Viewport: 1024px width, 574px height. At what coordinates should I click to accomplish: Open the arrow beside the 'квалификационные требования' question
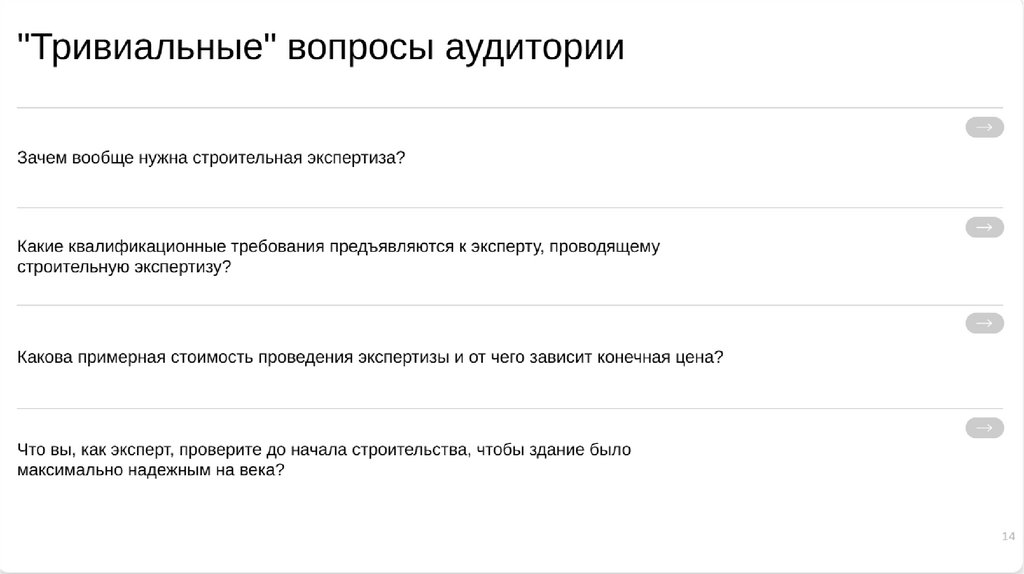pyautogui.click(x=984, y=227)
